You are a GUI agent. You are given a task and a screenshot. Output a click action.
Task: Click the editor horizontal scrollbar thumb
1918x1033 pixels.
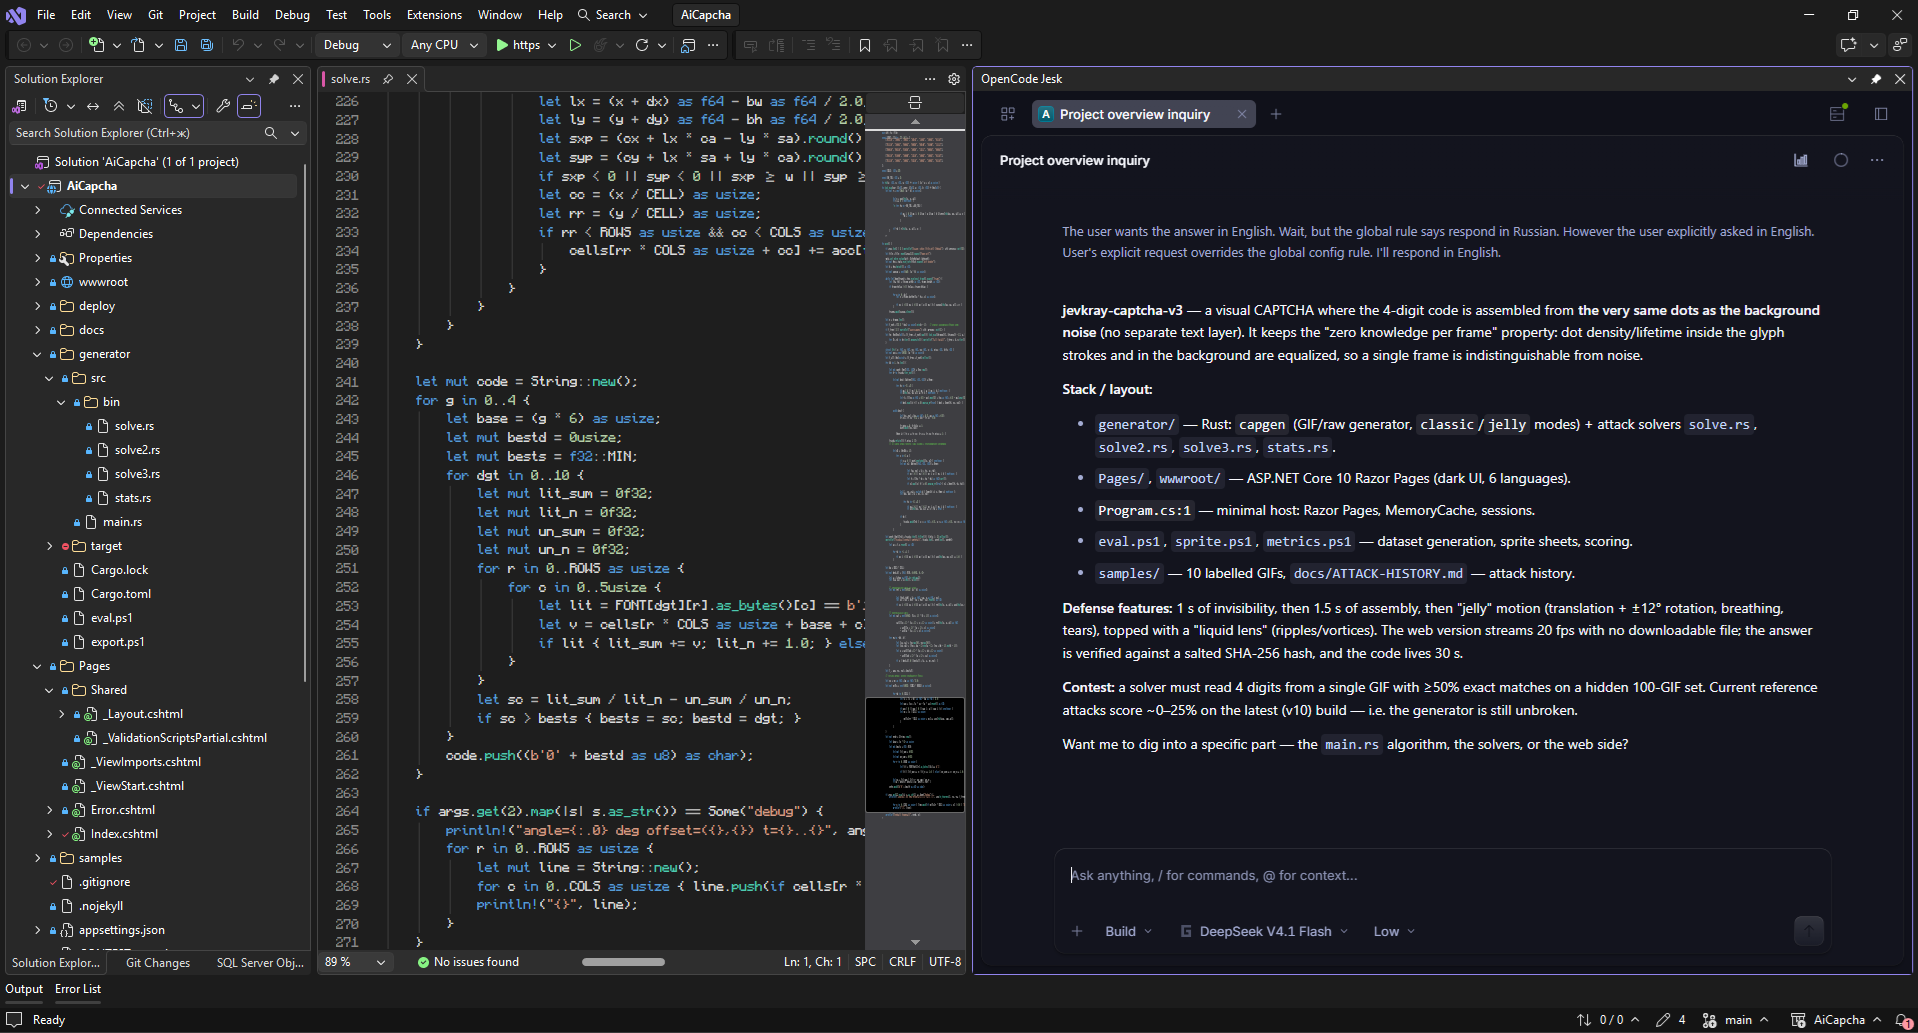point(623,962)
